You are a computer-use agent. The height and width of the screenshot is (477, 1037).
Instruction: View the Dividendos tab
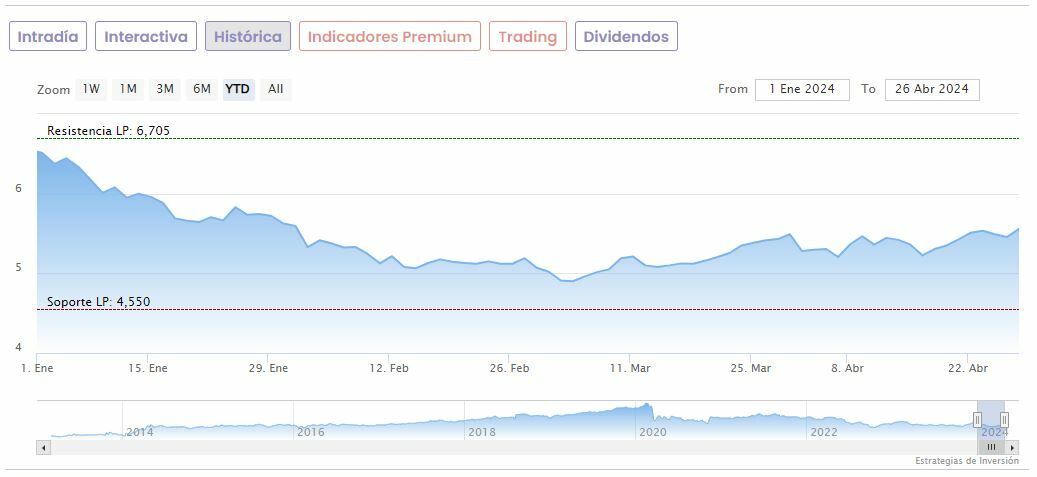626,37
